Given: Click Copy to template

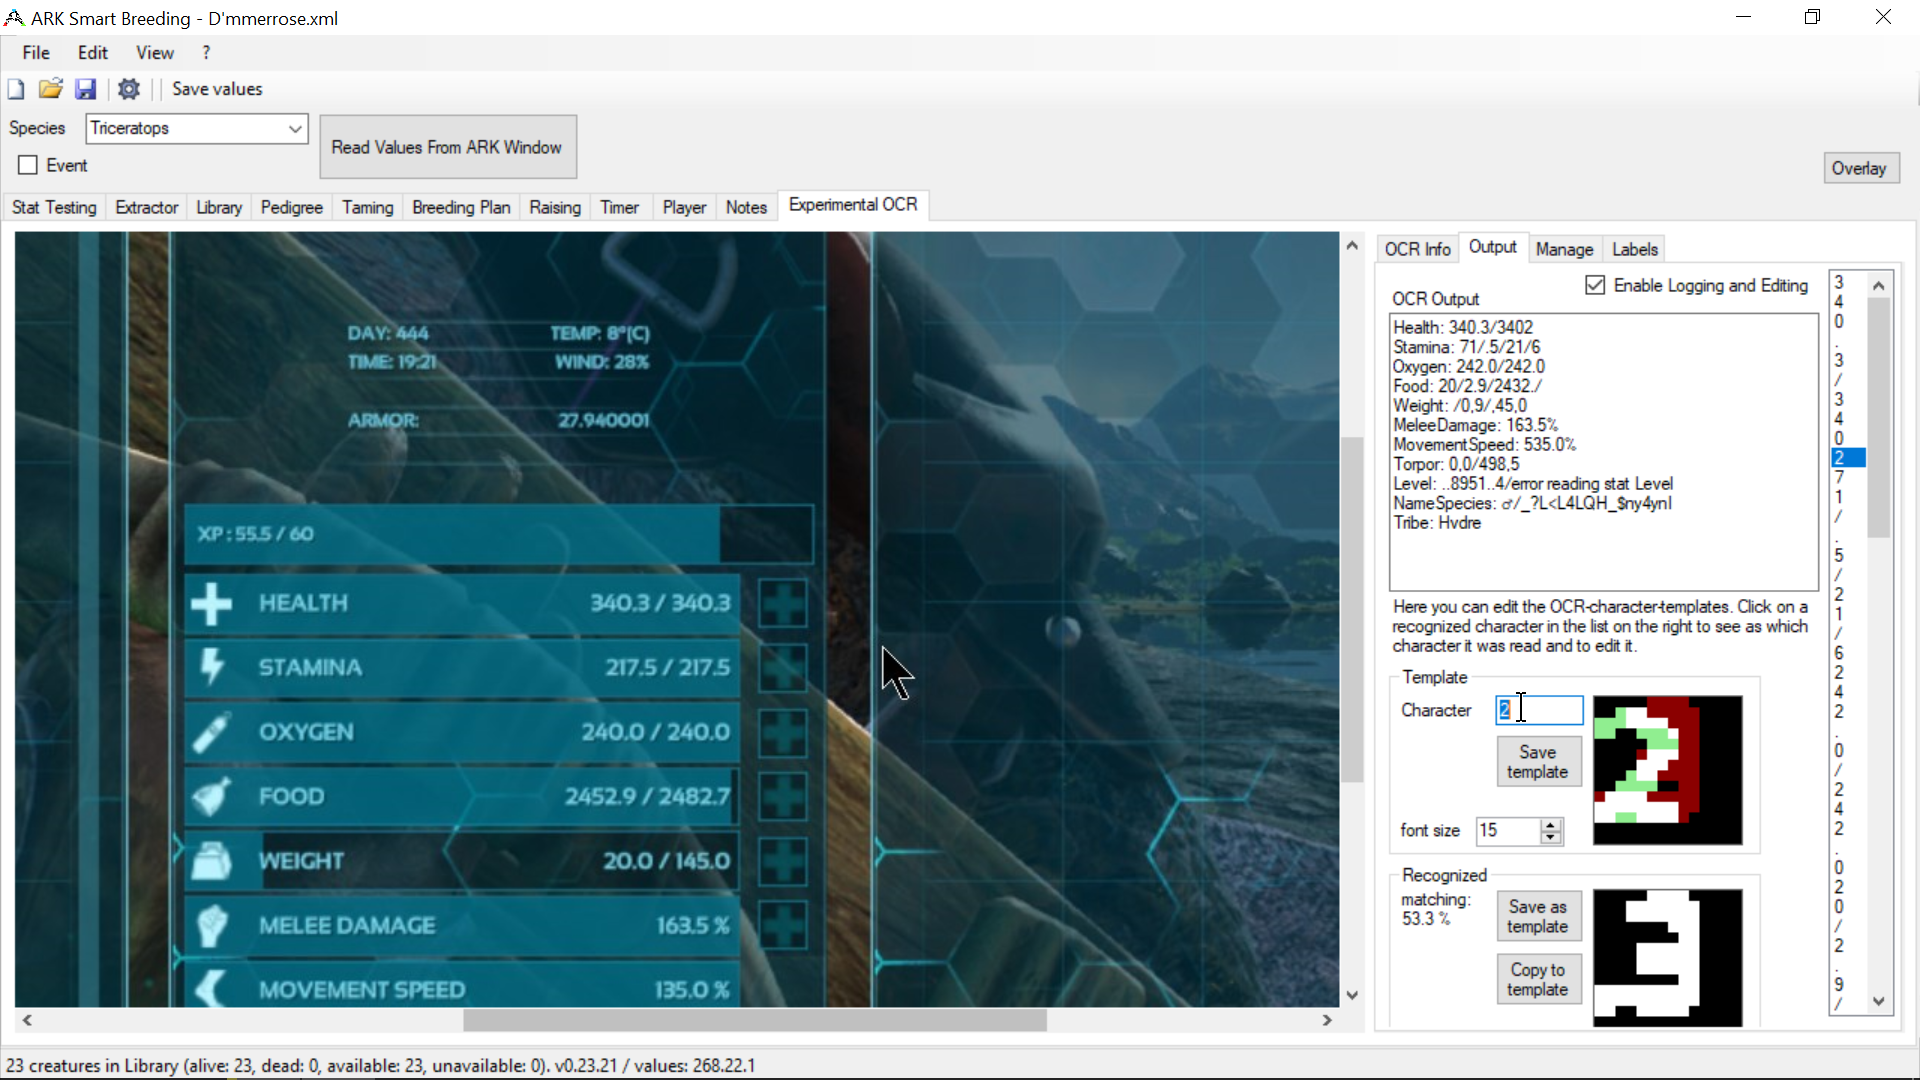Looking at the screenshot, I should (x=1538, y=979).
